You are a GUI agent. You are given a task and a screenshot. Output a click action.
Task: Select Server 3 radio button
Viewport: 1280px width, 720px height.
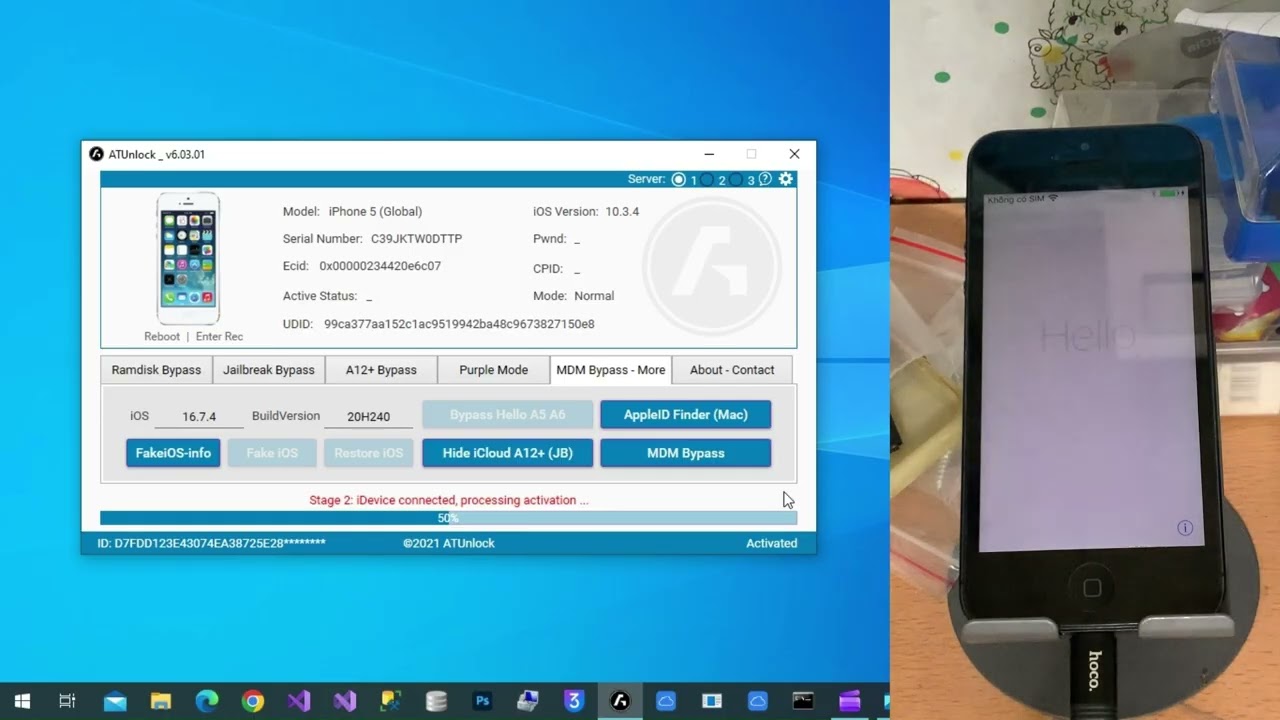pos(736,180)
